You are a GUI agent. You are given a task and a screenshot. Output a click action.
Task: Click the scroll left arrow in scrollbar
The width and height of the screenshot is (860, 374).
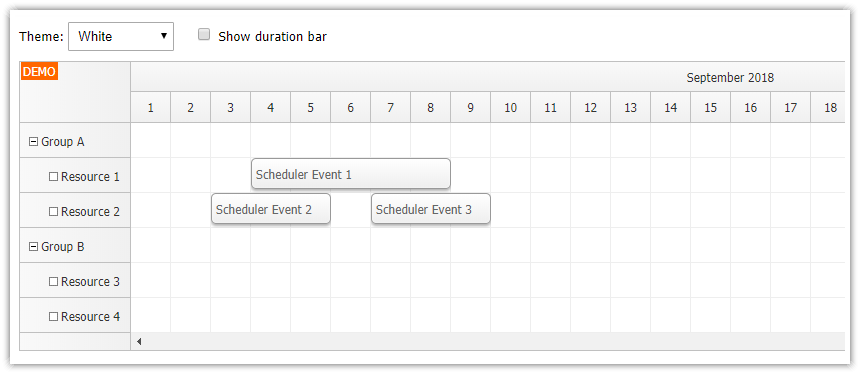tap(139, 342)
